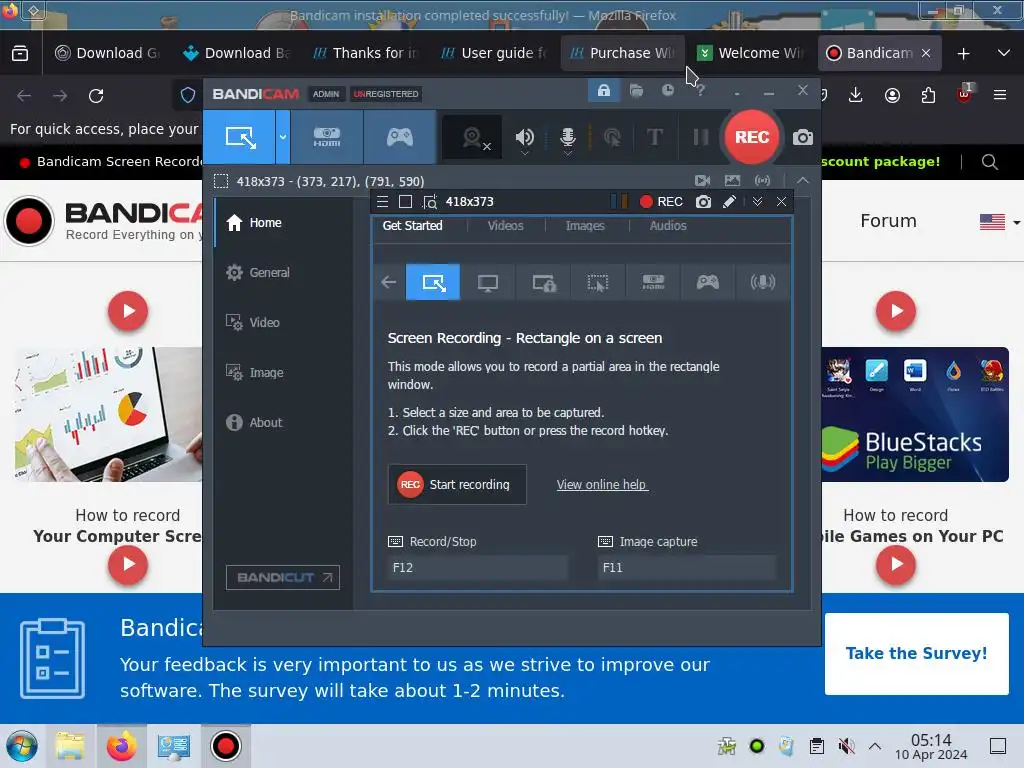
Task: Select HDMI device recording mode in Bandicam's main toolbar
Action: [x=327, y=137]
